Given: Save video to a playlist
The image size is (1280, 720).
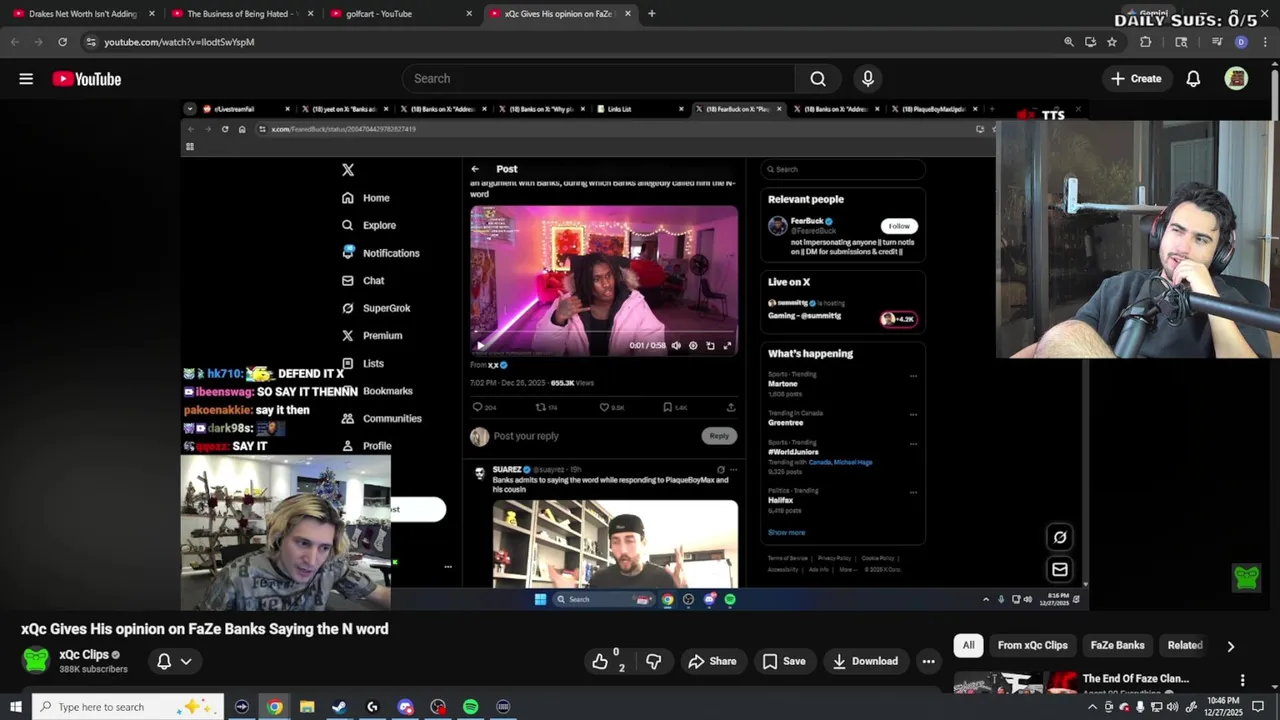Looking at the screenshot, I should pos(783,661).
